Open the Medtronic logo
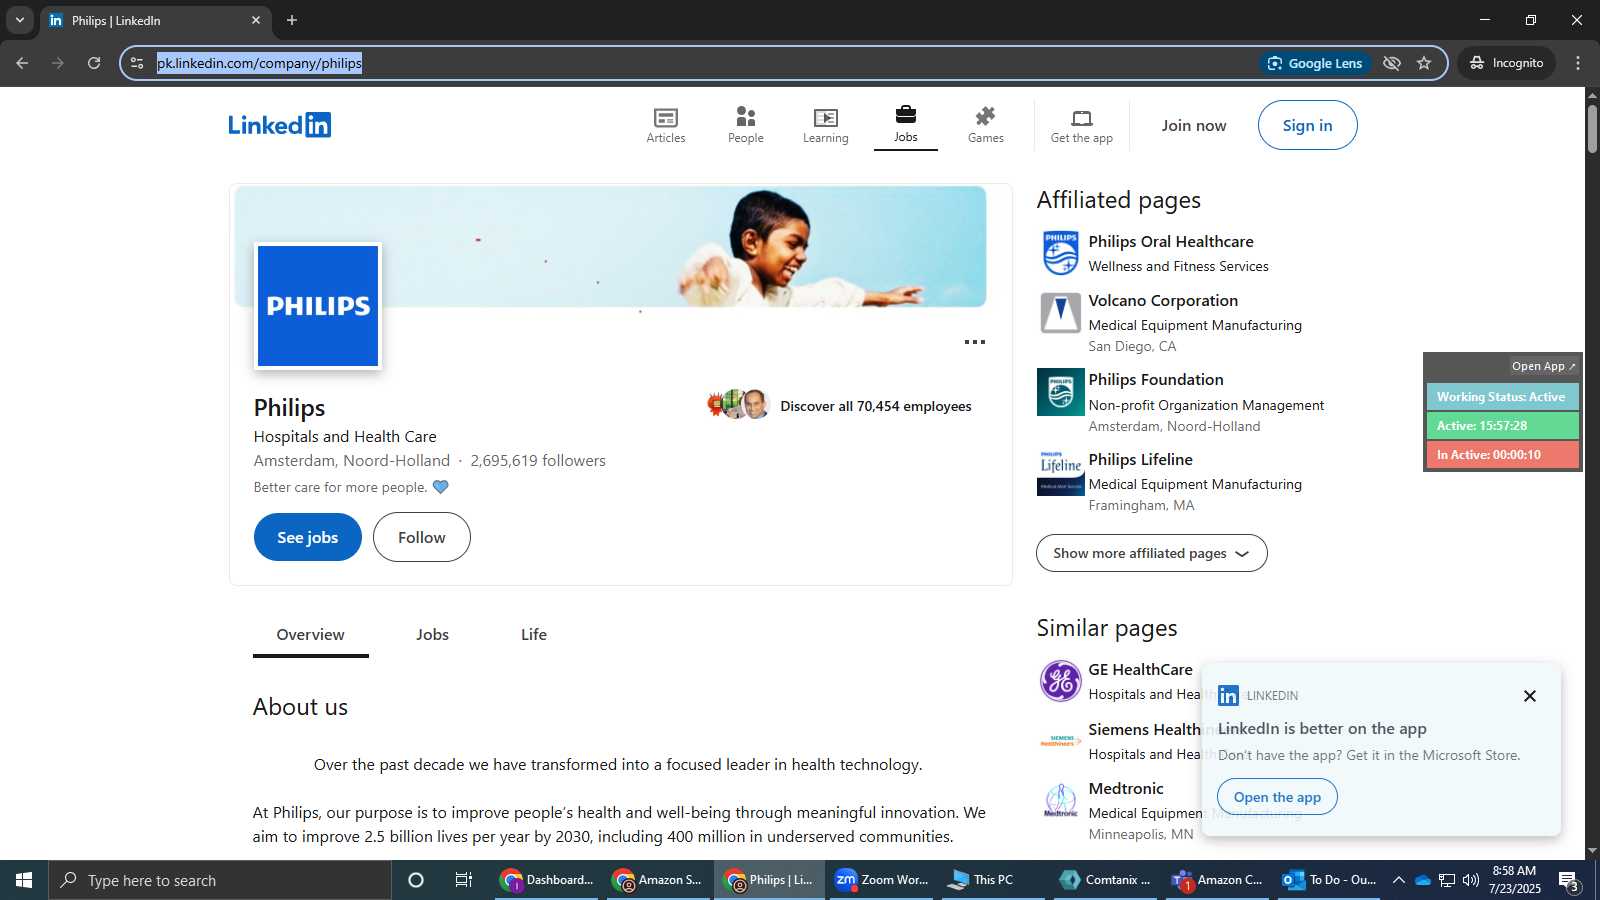Viewport: 1600px width, 900px height. (x=1060, y=801)
